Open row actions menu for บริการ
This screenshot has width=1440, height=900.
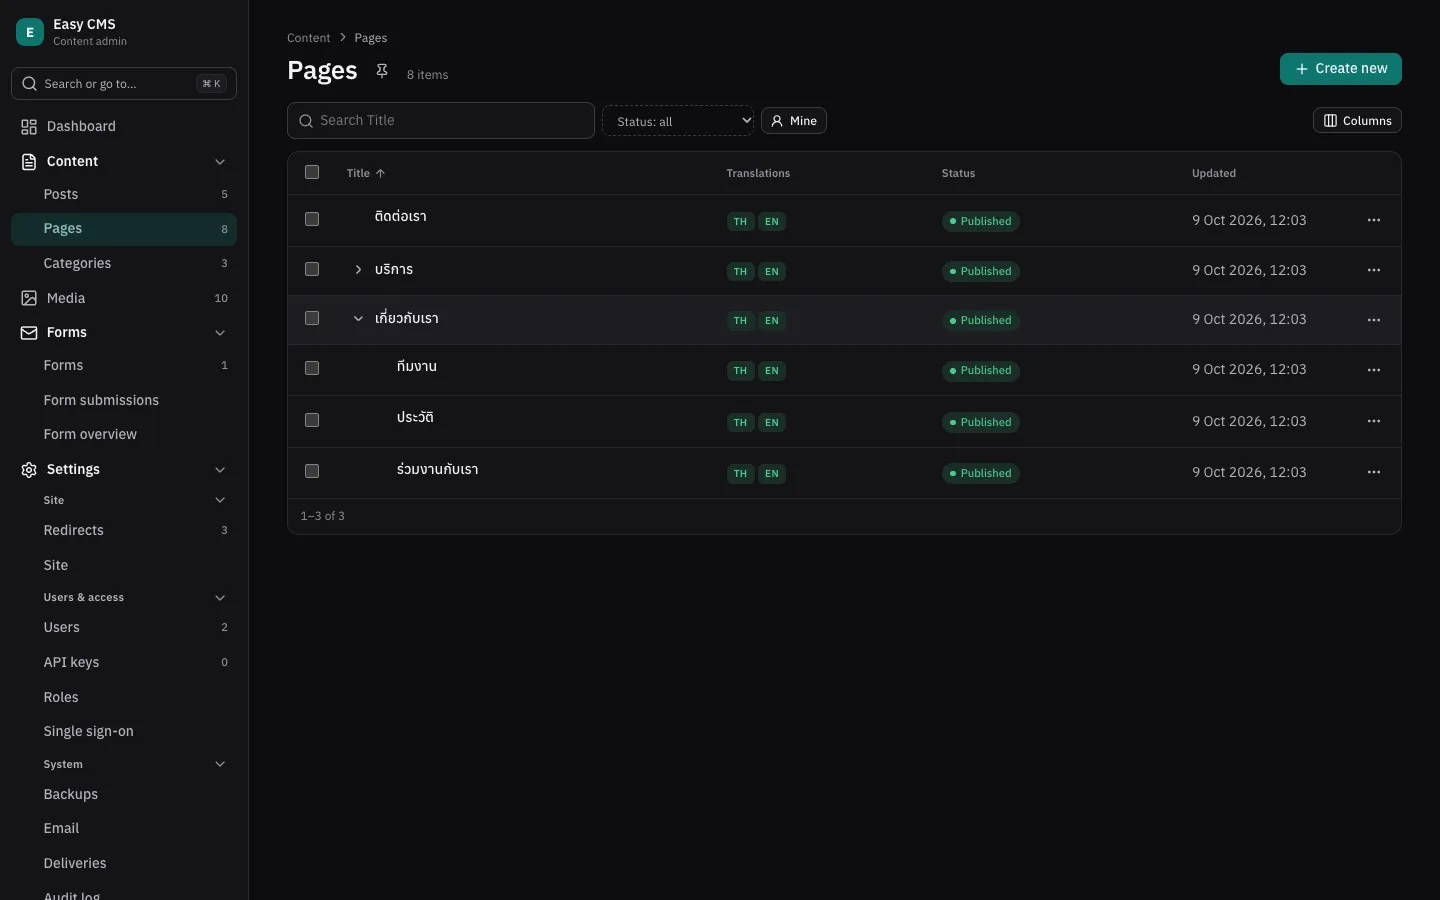pos(1374,270)
